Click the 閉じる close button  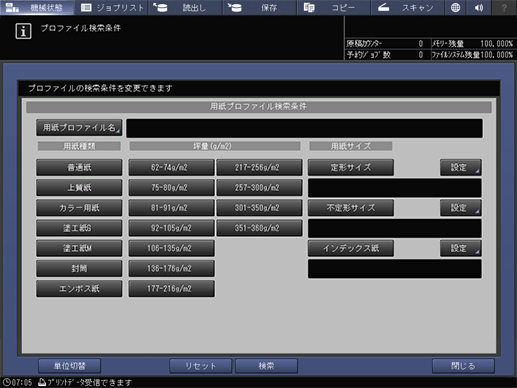pyautogui.click(x=463, y=366)
